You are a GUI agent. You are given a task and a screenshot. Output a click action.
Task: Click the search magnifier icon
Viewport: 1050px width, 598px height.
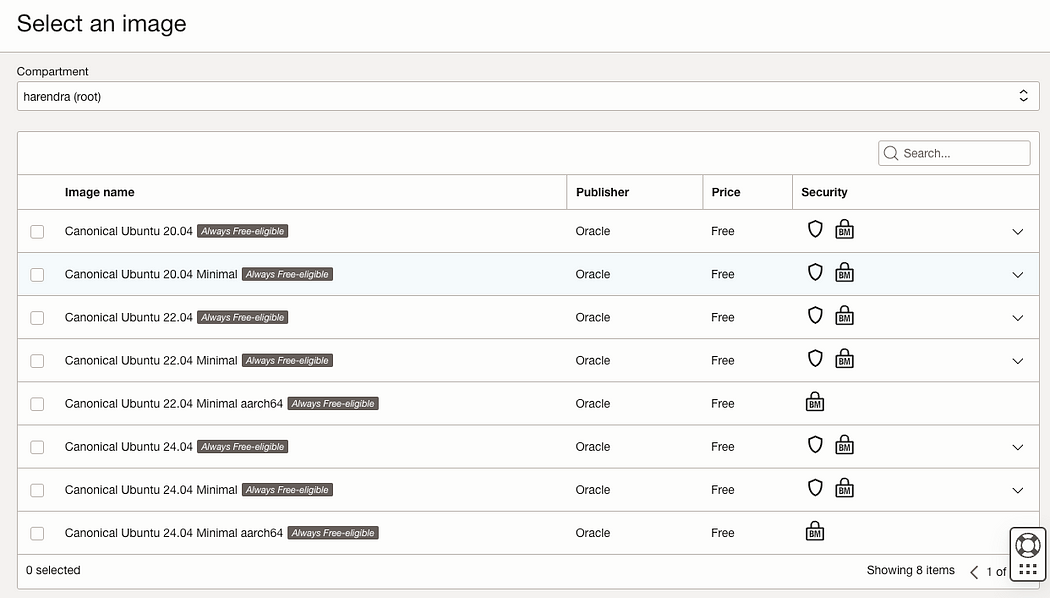pos(891,153)
